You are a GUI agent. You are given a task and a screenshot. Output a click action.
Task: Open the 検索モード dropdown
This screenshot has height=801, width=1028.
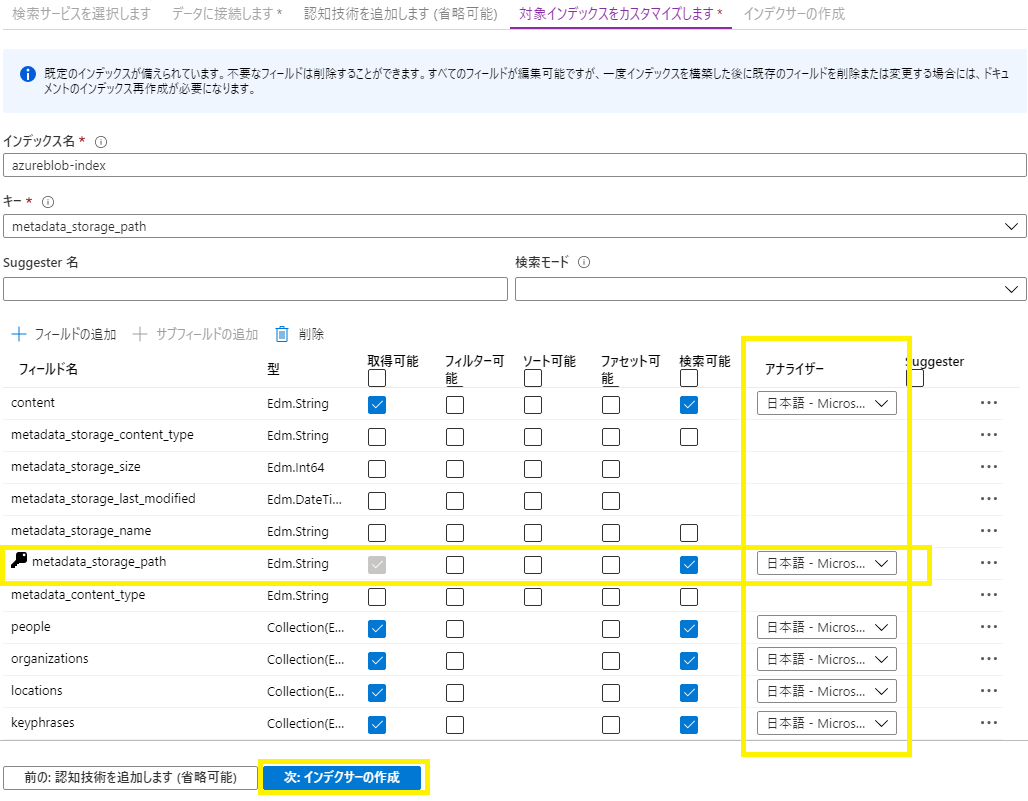coord(770,289)
